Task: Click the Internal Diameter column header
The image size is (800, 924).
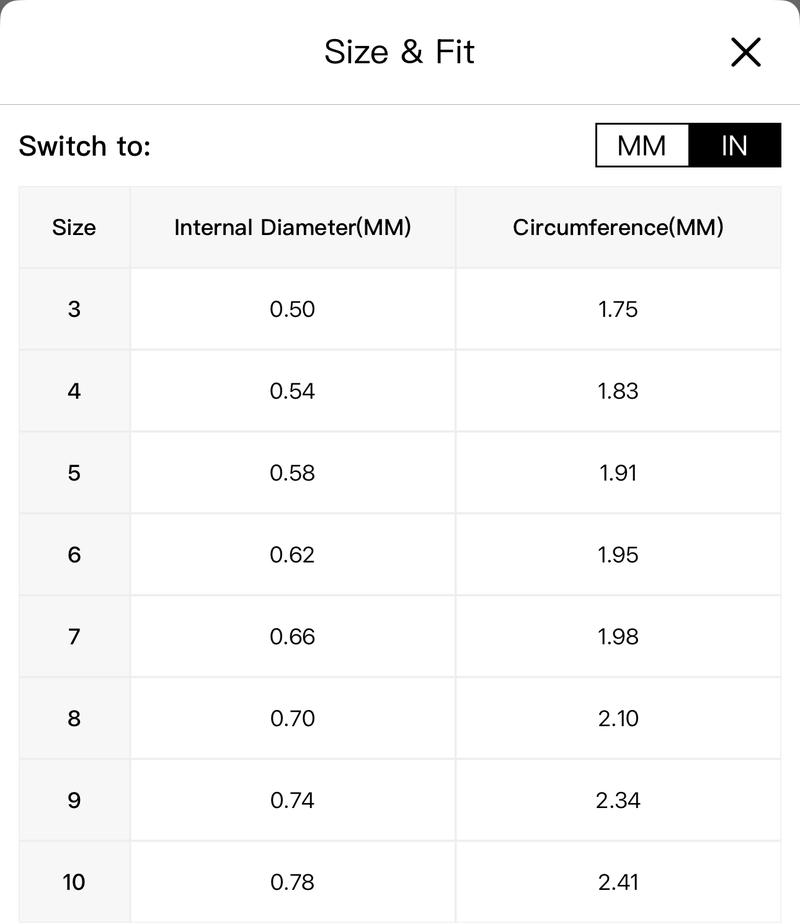Action: tap(293, 227)
